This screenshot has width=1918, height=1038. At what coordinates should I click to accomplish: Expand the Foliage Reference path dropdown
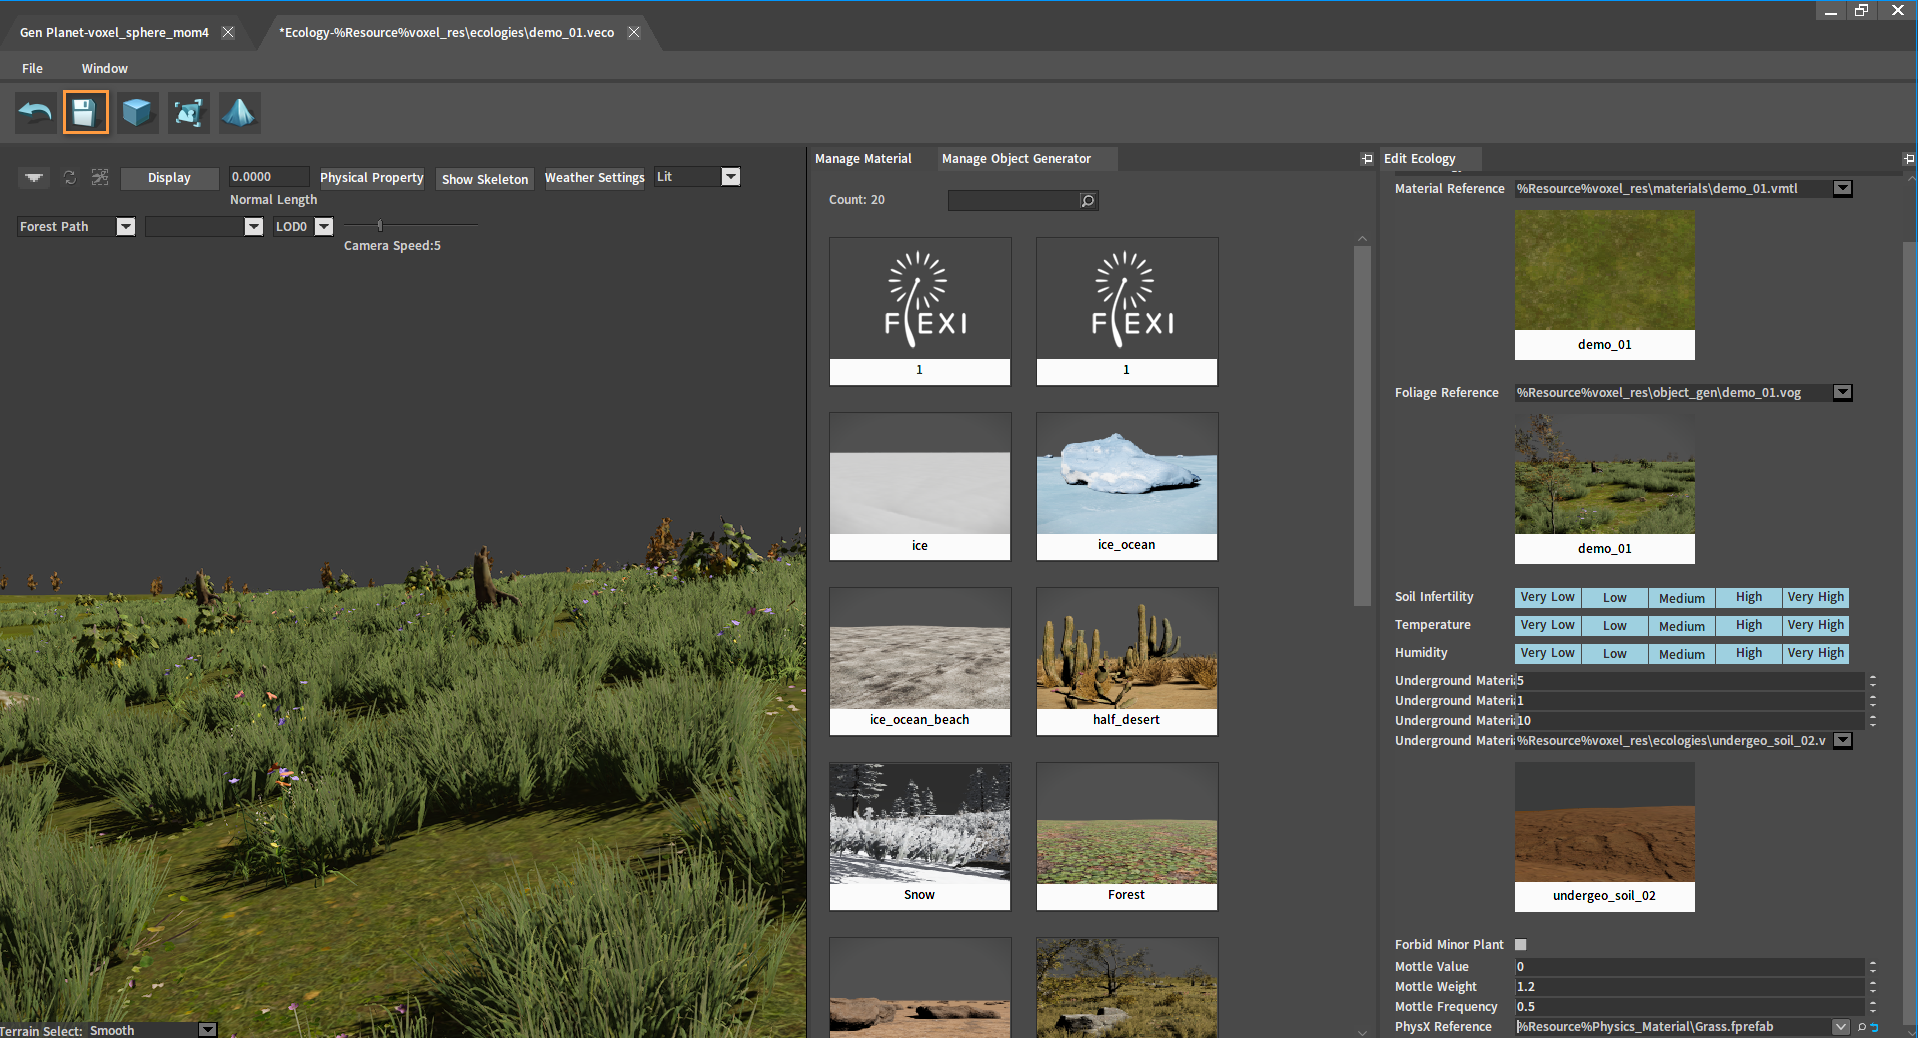[x=1843, y=393]
